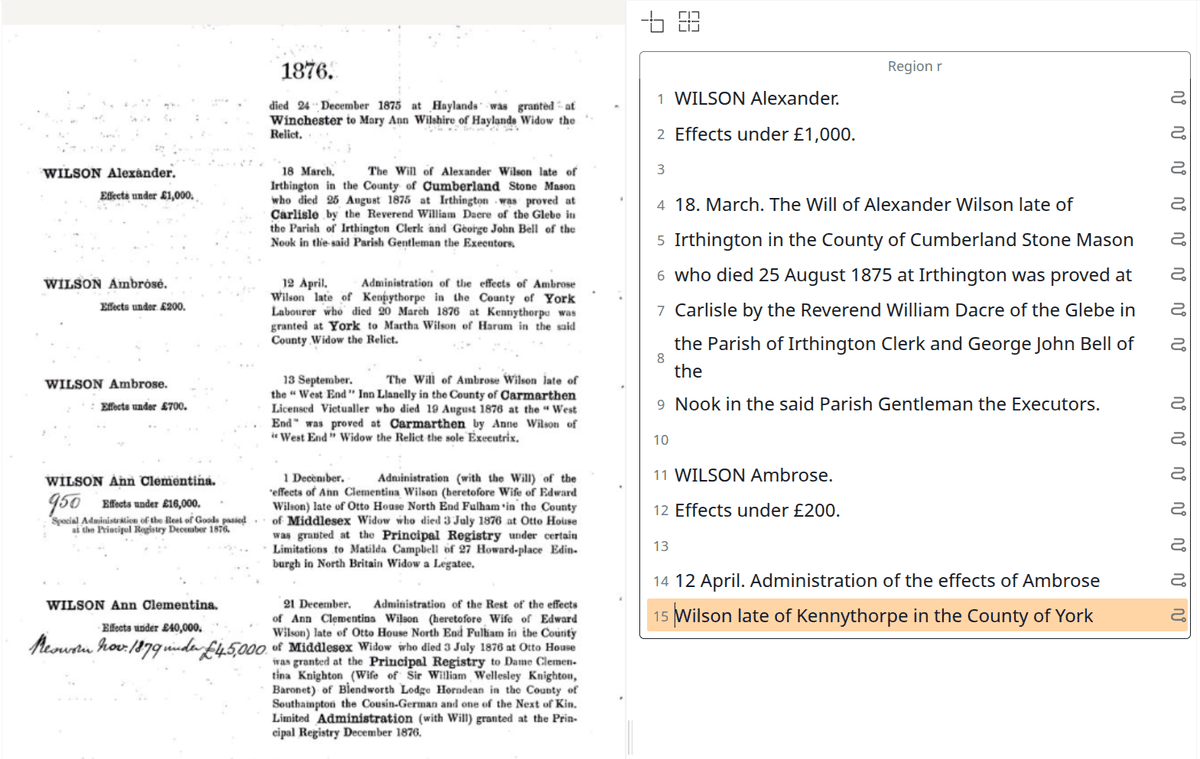This screenshot has height=759, width=1200.
Task: Select transcription line 'Effects under £1,000.'
Action: tap(765, 134)
